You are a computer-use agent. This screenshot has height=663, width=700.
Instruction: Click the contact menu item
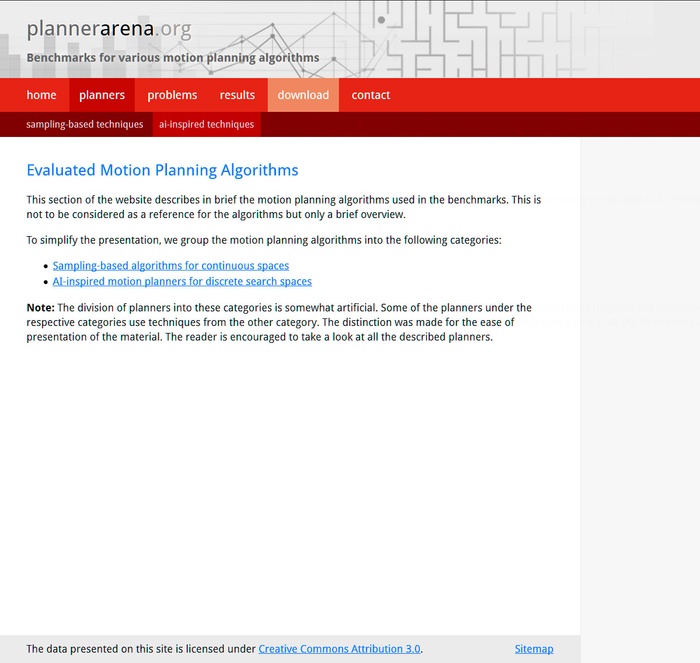pos(370,95)
